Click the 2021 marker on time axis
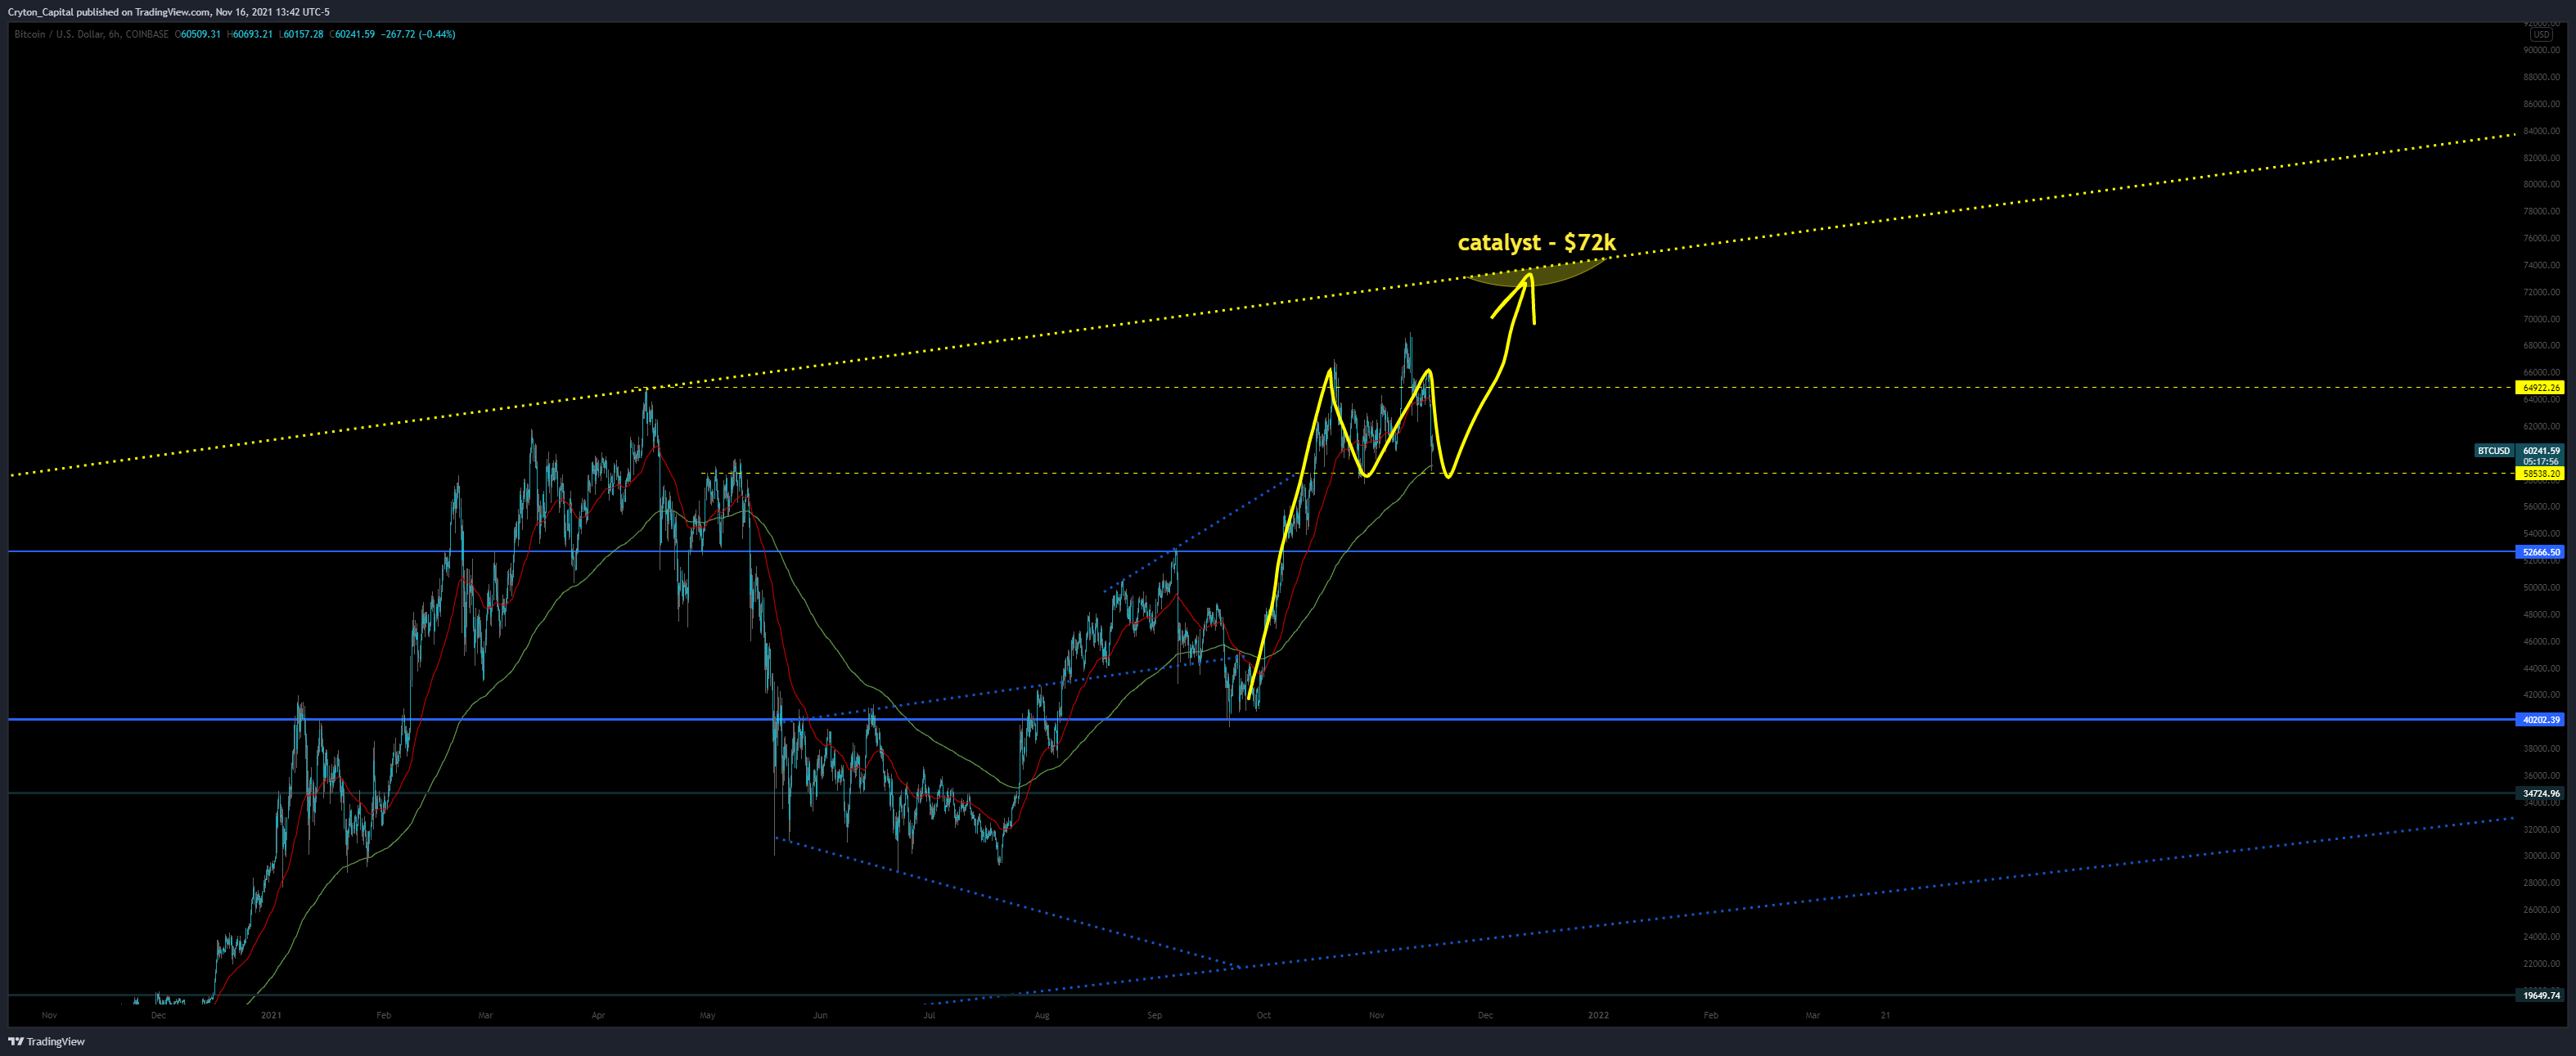2576x1056 pixels. point(271,1015)
